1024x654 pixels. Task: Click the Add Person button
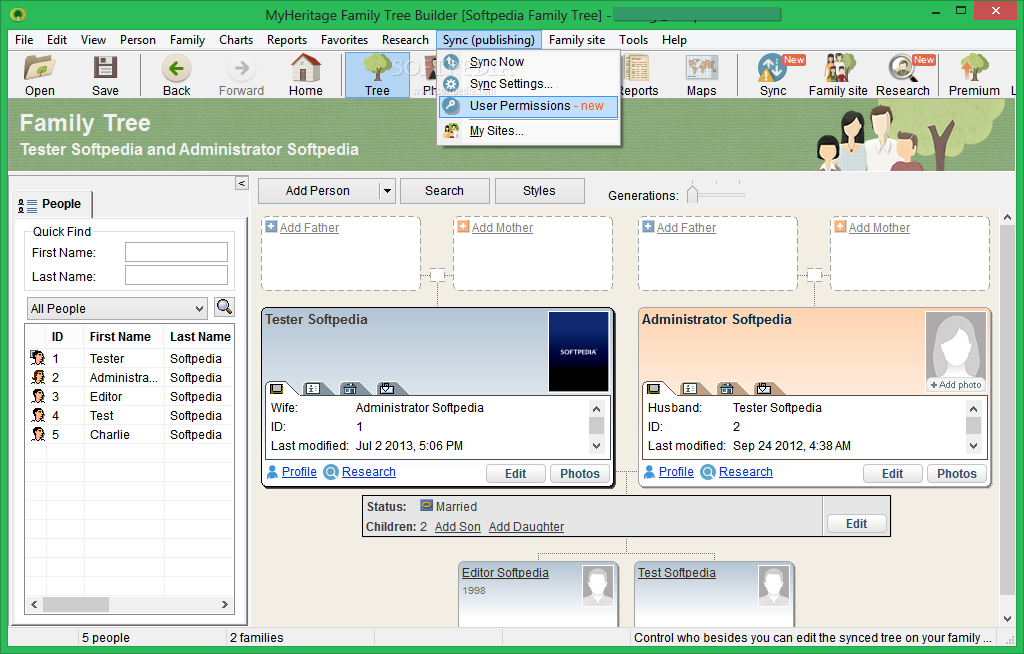(318, 191)
